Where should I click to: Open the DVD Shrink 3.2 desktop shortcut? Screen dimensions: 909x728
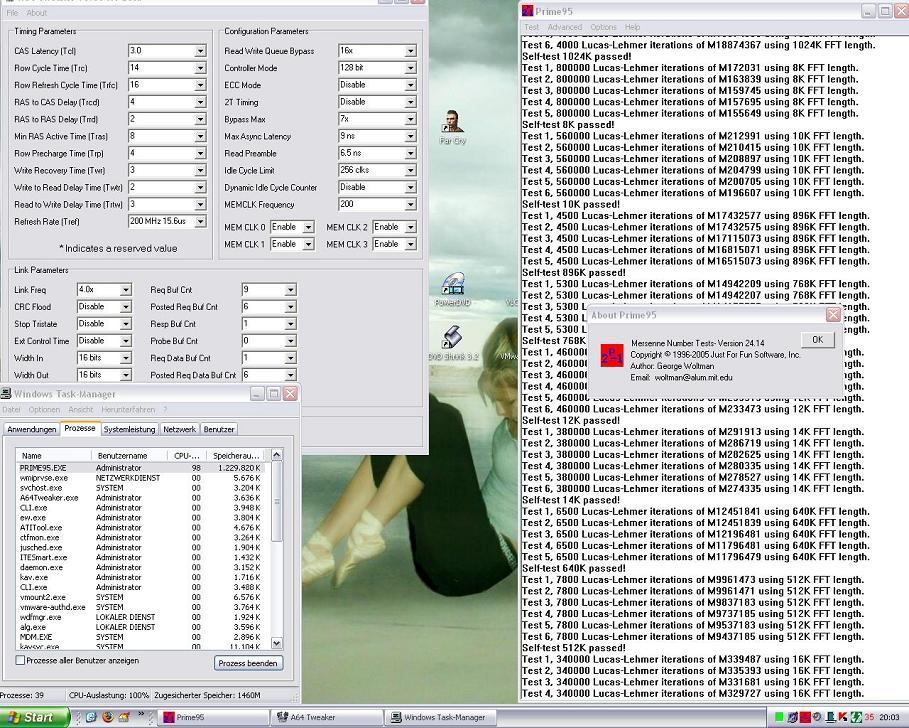click(453, 343)
